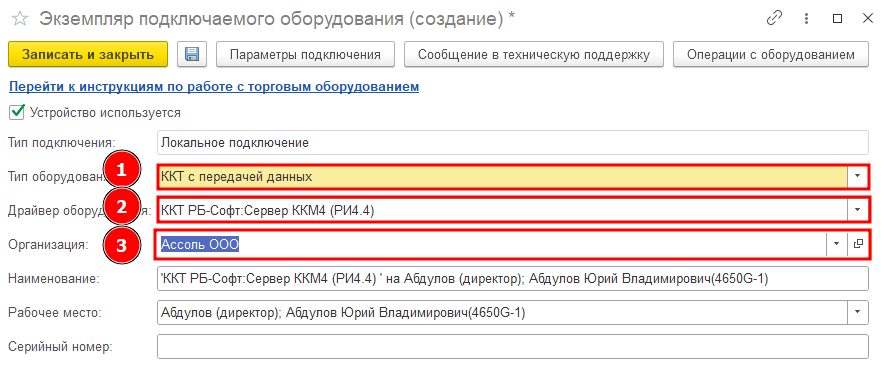Click Сообщение в техническую поддержку button

[534, 55]
